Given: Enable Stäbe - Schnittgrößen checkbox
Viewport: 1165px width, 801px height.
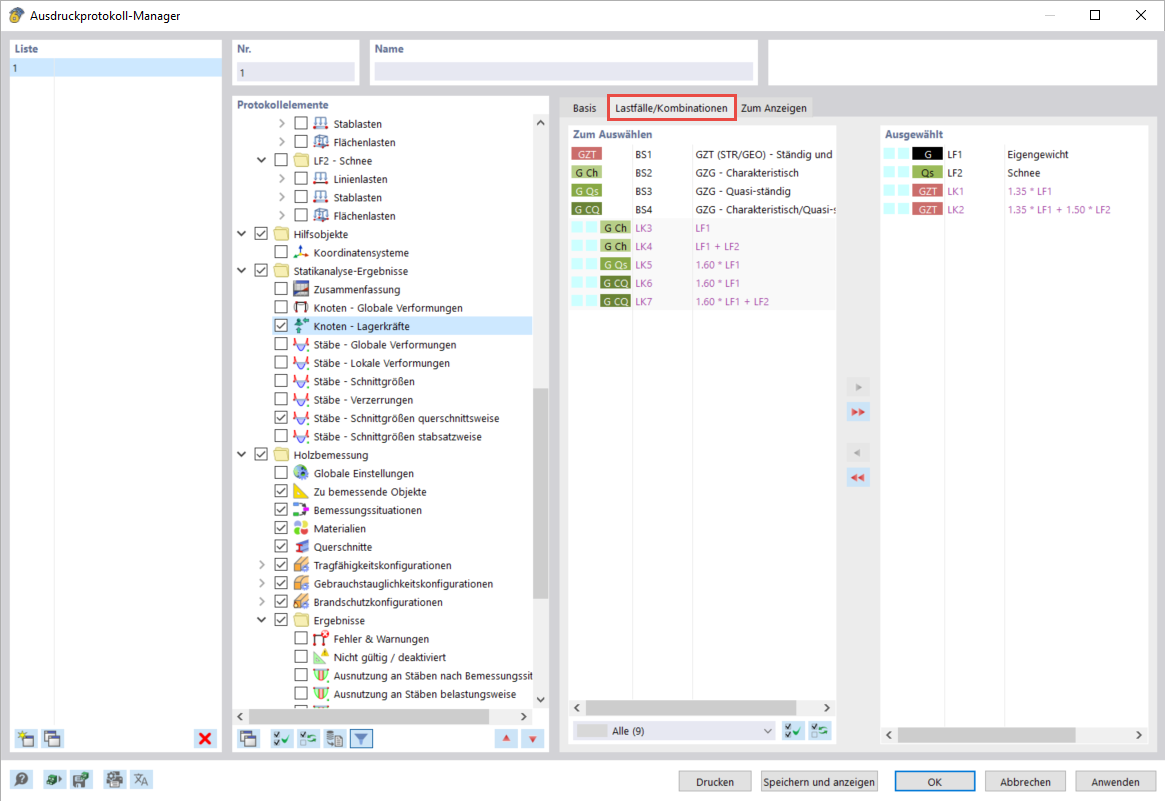Looking at the screenshot, I should pos(281,381).
